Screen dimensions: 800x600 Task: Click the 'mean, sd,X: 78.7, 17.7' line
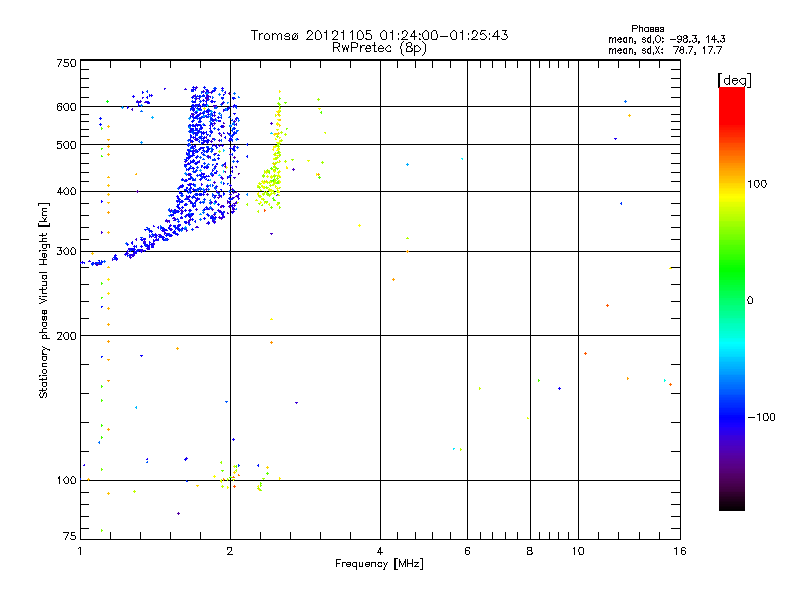665,50
